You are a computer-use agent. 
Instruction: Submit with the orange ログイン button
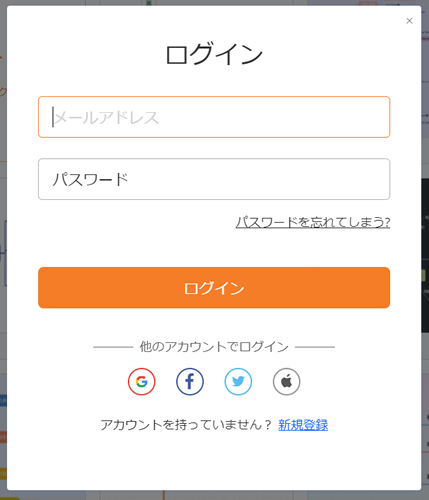click(214, 288)
